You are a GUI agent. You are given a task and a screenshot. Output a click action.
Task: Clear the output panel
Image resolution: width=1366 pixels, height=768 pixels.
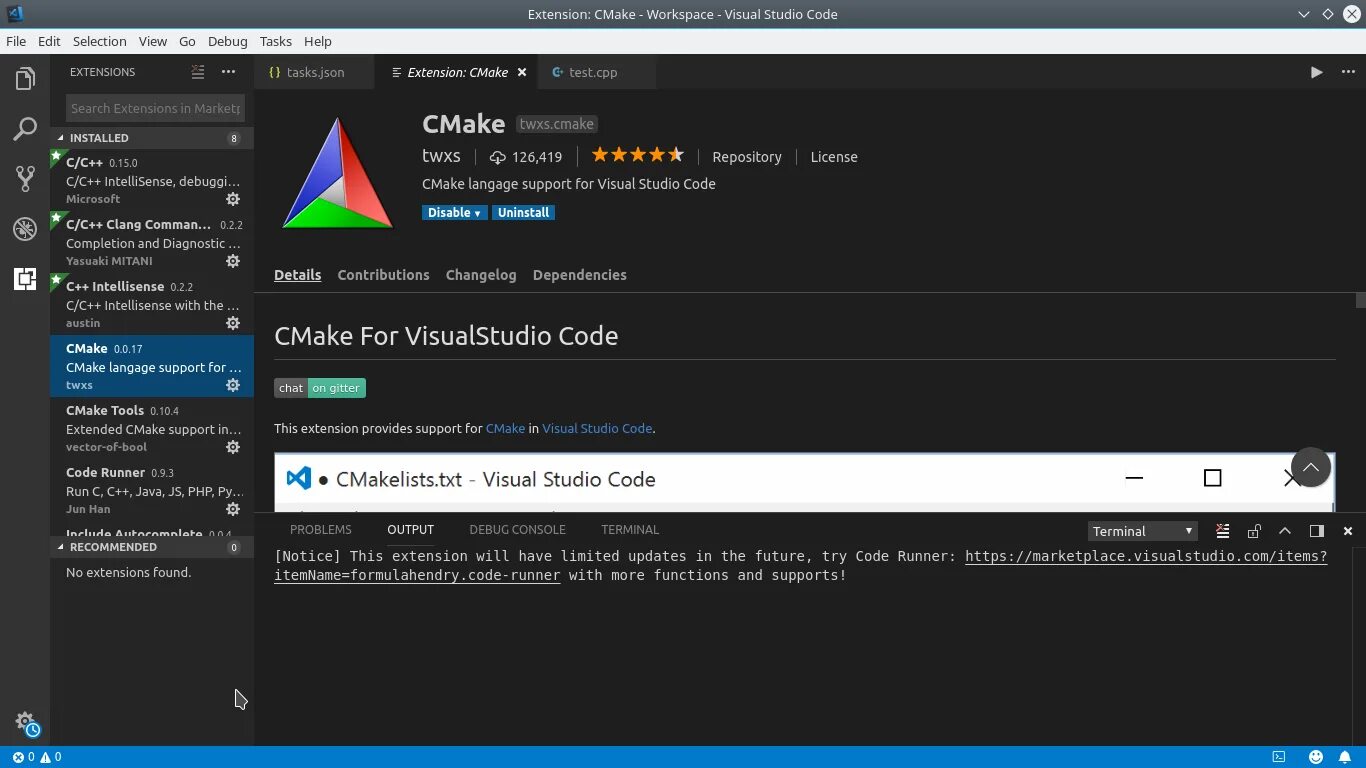(x=1222, y=531)
